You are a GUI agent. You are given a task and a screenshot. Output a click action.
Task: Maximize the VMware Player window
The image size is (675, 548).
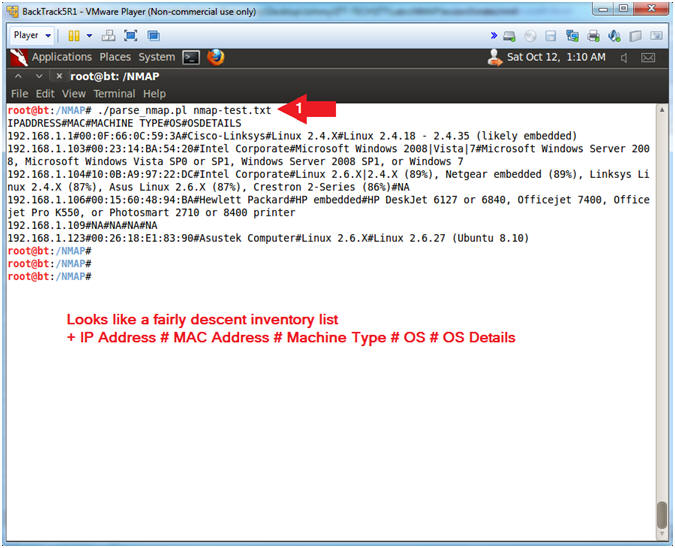pyautogui.click(x=623, y=9)
